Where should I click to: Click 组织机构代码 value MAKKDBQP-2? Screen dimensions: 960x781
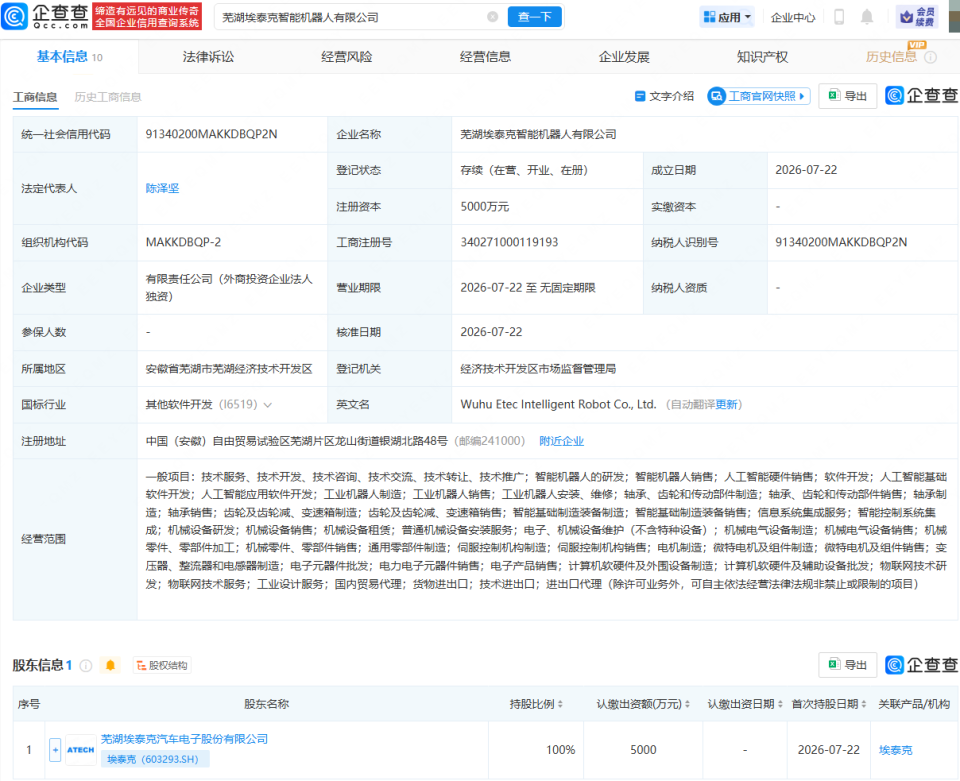point(183,242)
